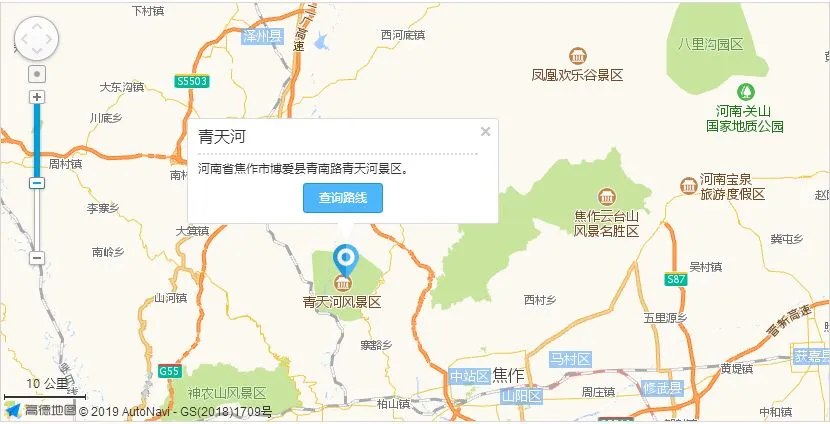Open the 凤凰欢乐谷景区 attraction icon
This screenshot has height=424, width=830.
tap(578, 56)
